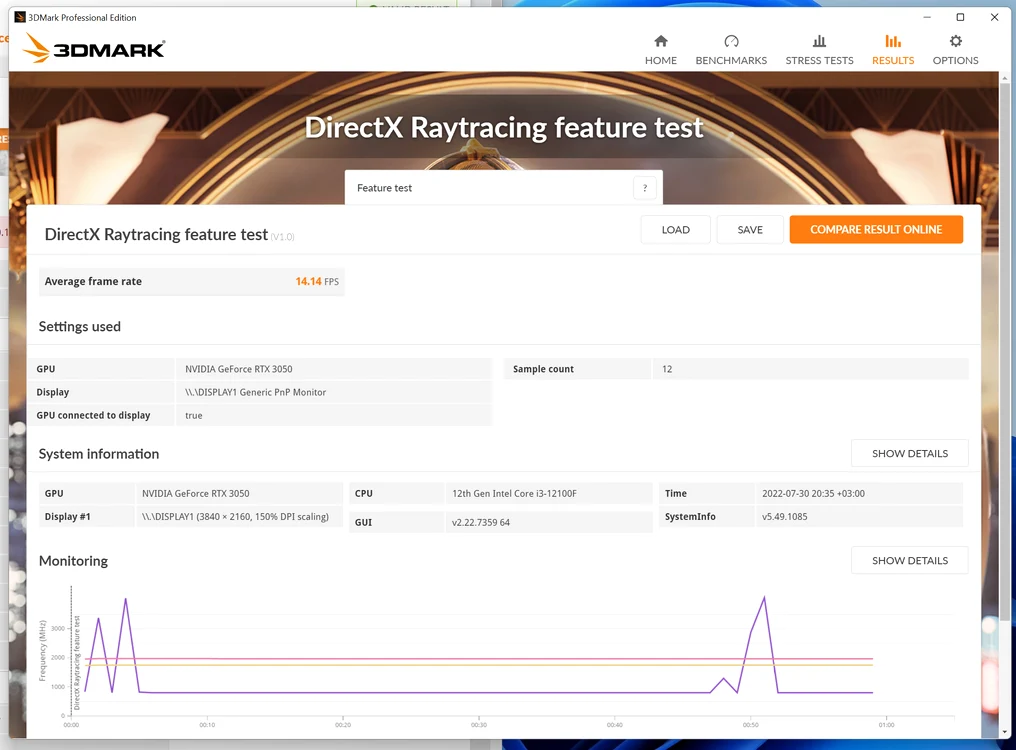Open the Home tab house icon

660,41
